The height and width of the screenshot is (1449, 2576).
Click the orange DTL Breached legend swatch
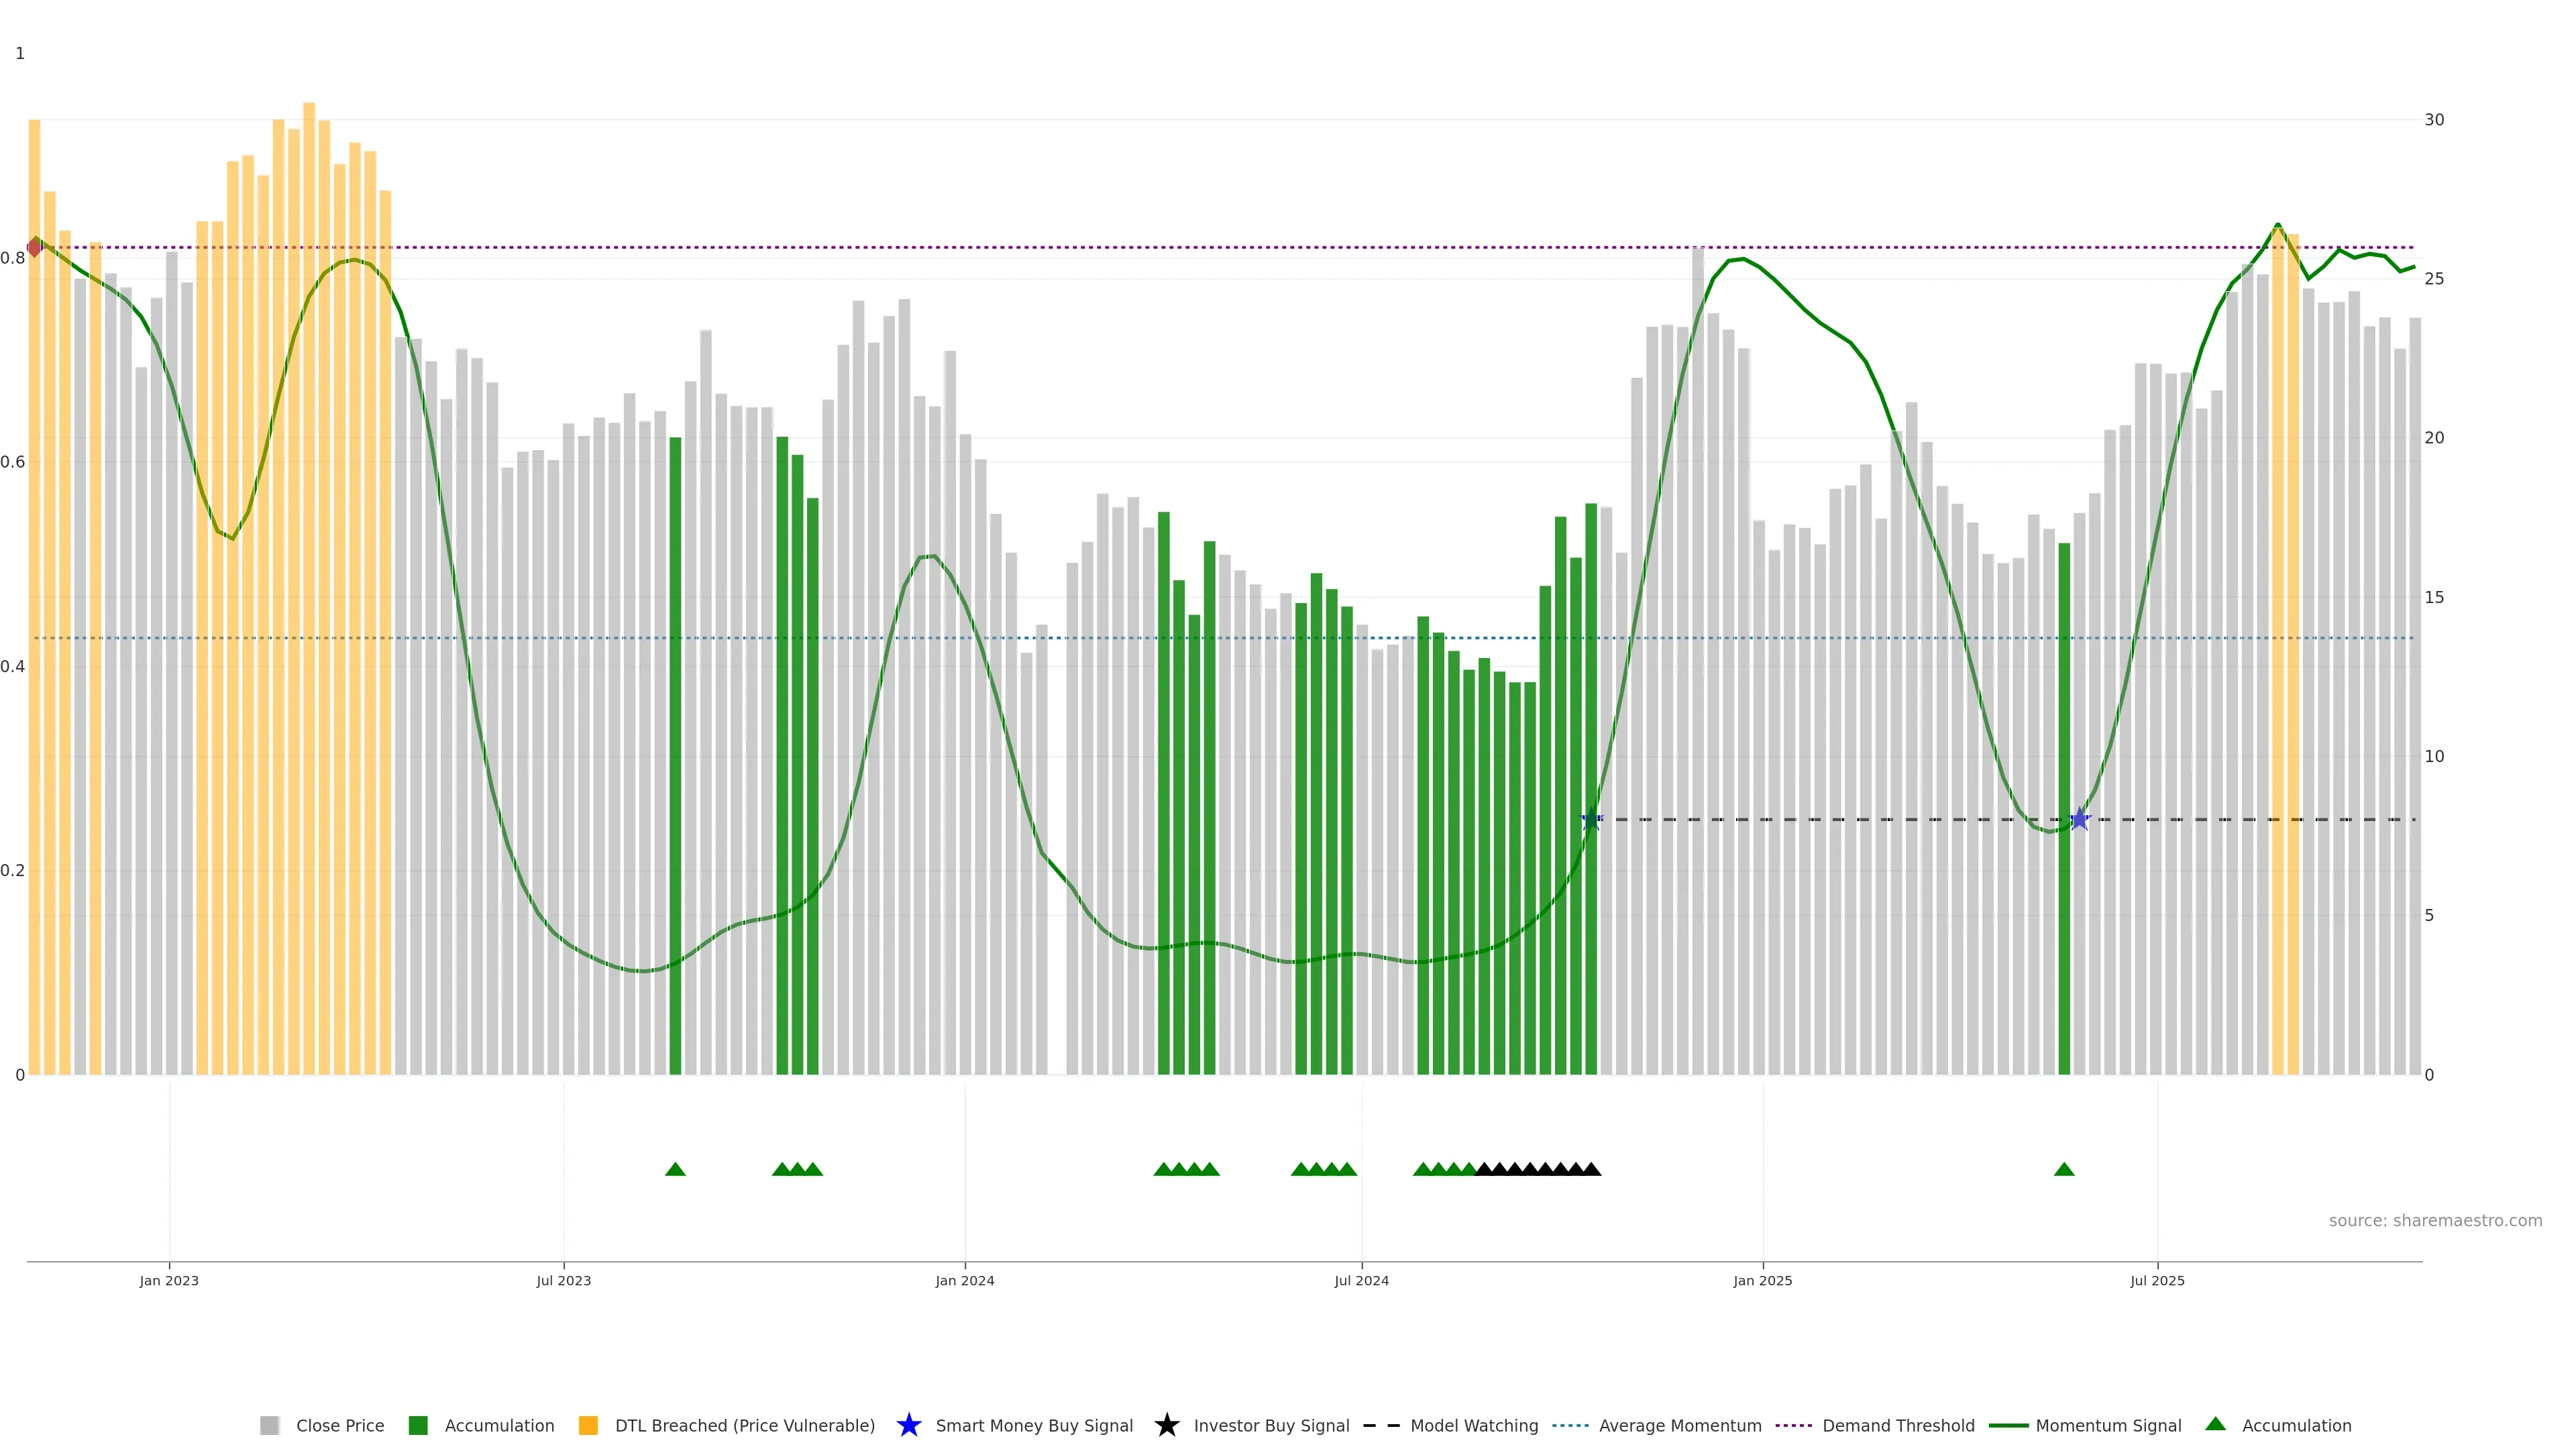coord(588,1426)
